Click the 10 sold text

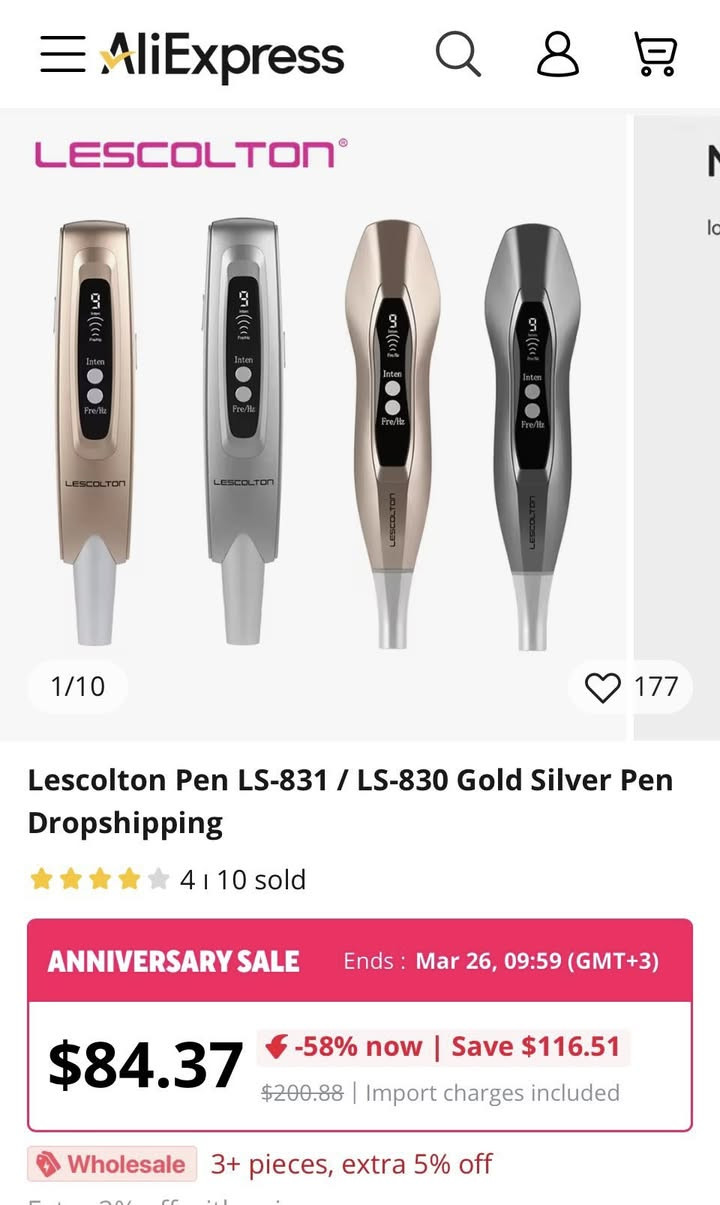[261, 880]
